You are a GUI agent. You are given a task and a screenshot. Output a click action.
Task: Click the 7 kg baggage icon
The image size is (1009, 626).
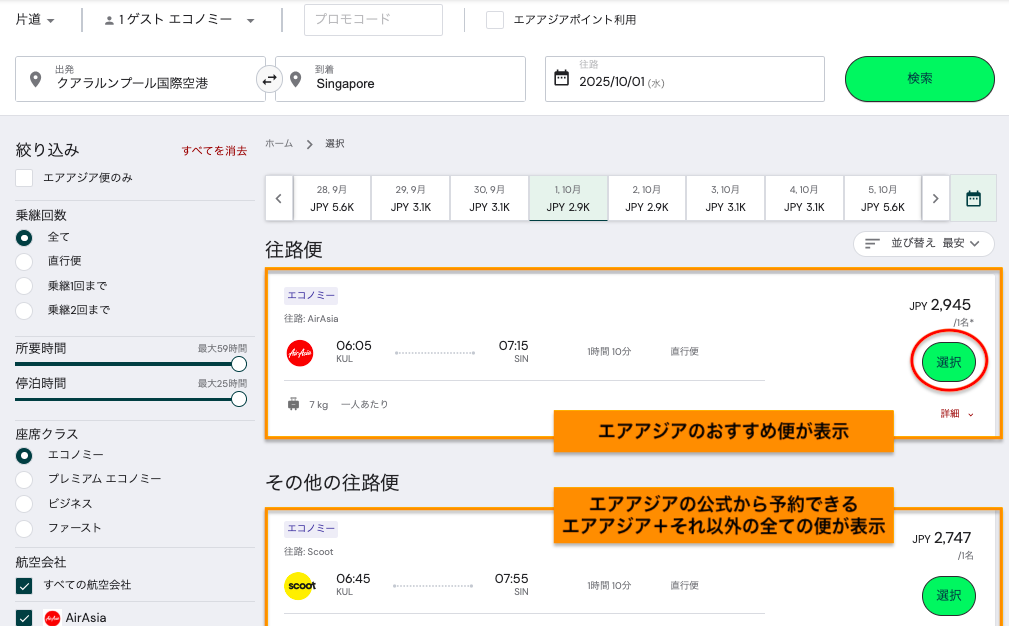tap(293, 404)
